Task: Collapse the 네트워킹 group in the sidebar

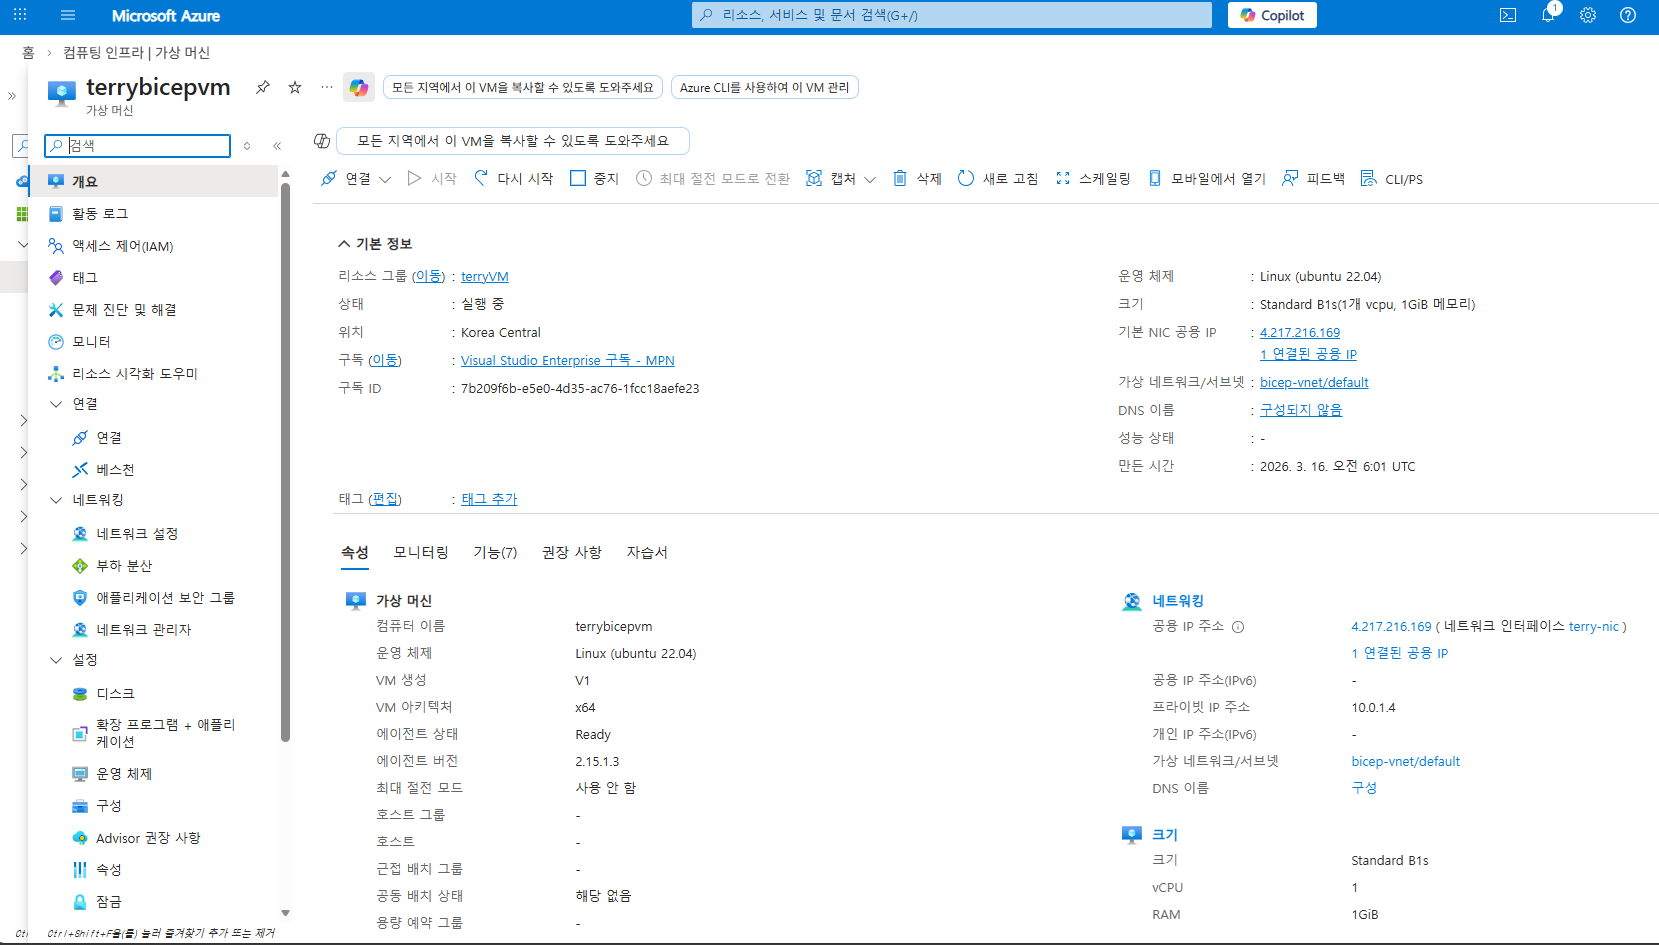Action: click(56, 499)
